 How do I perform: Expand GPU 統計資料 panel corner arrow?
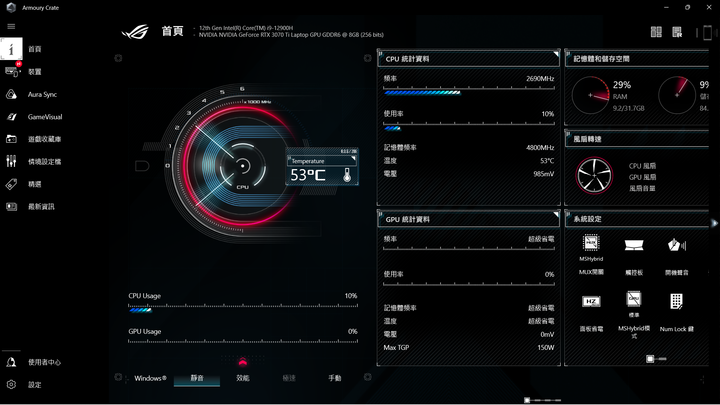point(556,214)
